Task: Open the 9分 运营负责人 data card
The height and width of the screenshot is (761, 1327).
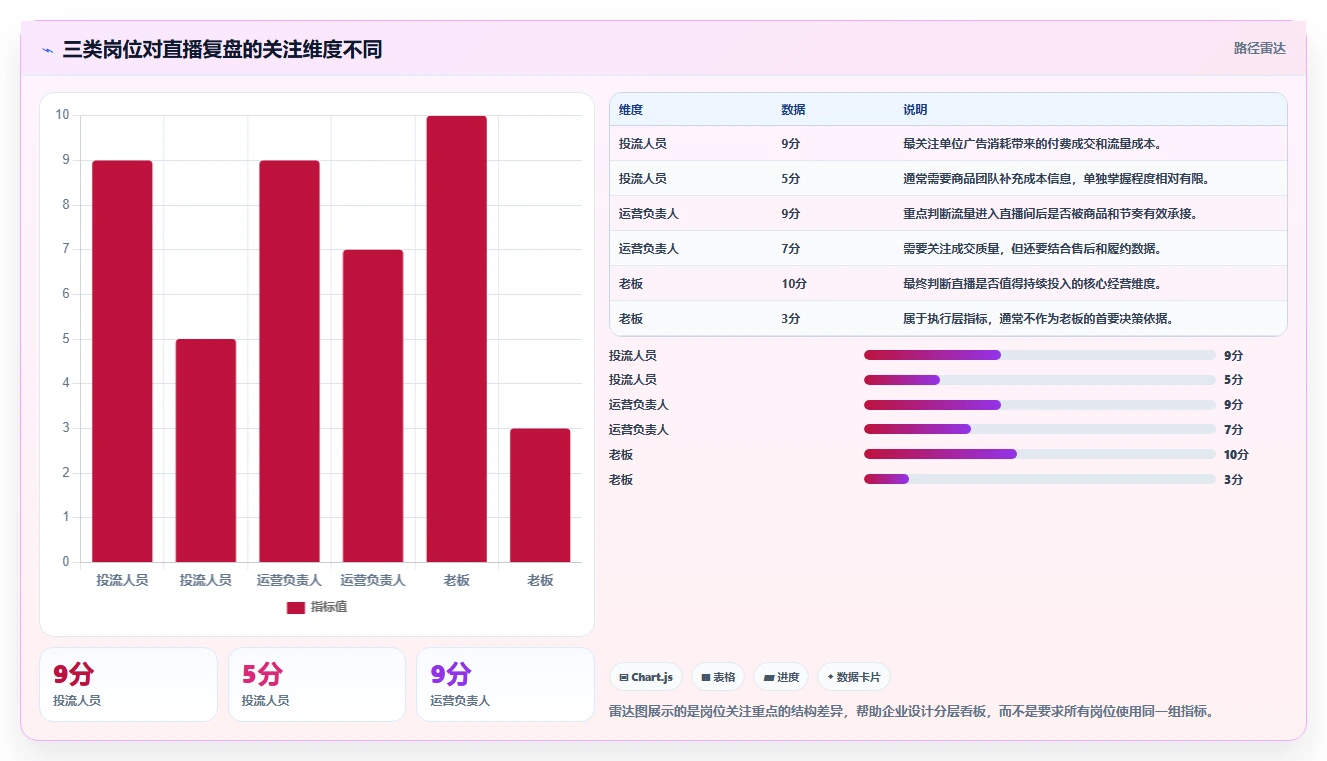Action: 505,684
